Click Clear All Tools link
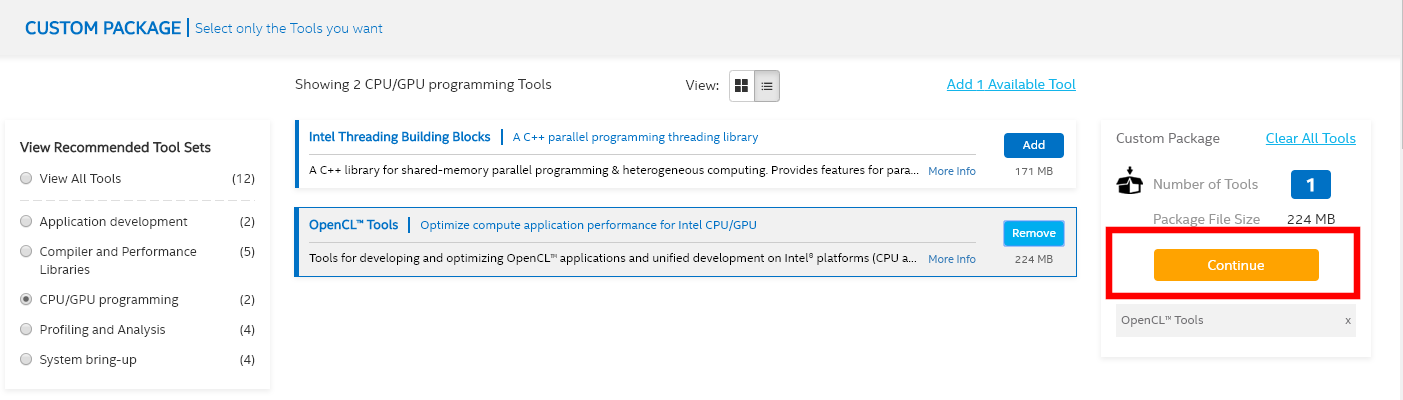Image resolution: width=1403 pixels, height=400 pixels. point(1310,139)
